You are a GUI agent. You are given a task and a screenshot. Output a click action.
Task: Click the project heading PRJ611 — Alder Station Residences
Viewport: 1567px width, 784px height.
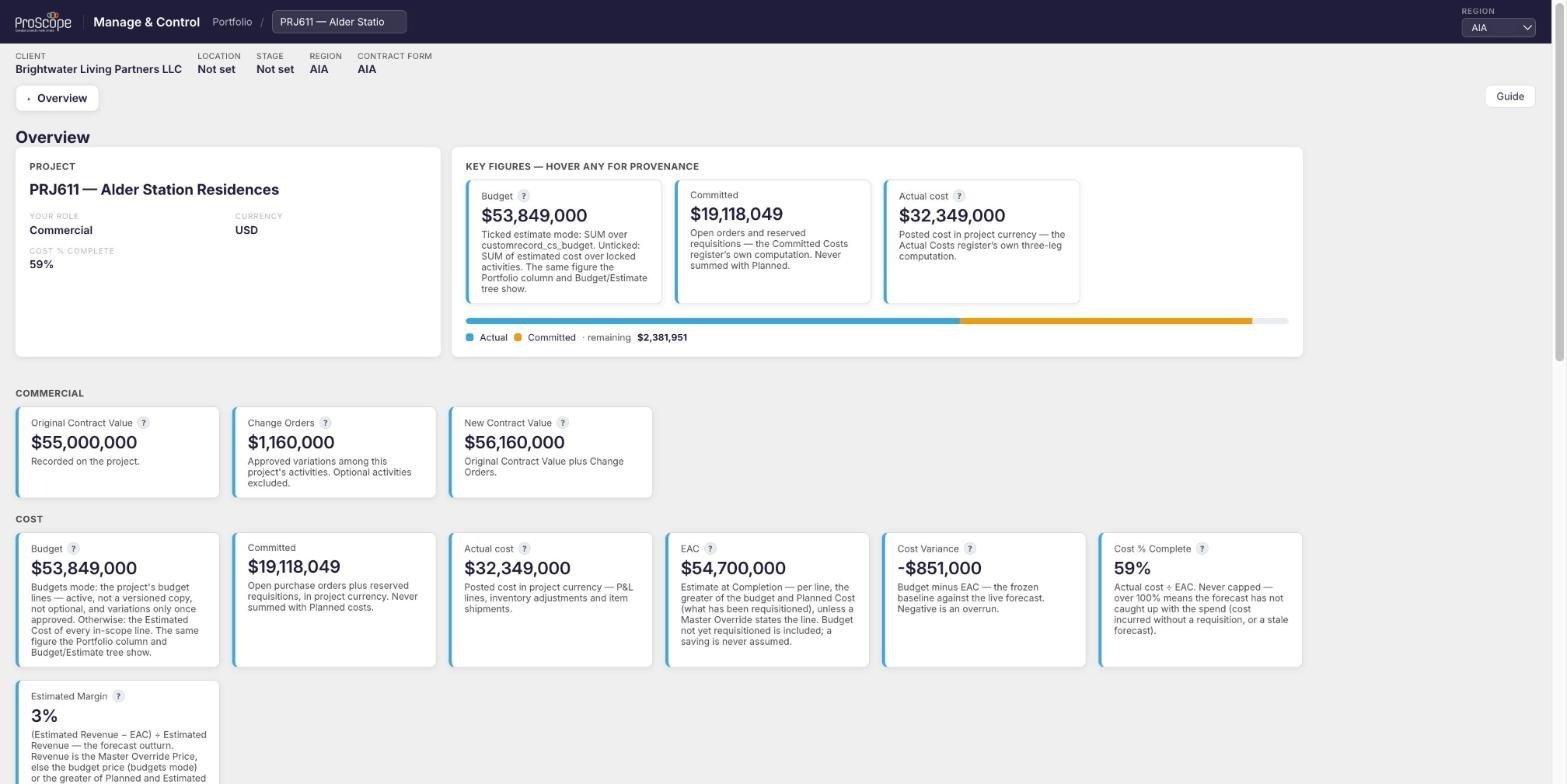[154, 190]
